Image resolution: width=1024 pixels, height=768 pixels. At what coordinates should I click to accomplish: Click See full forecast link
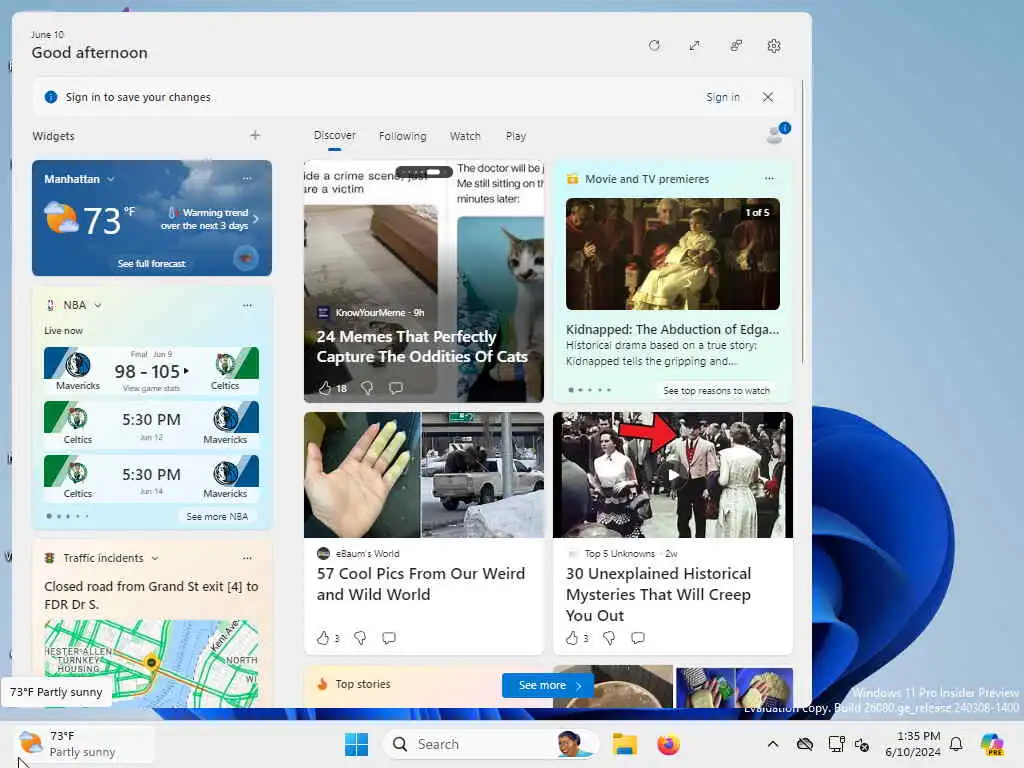pos(152,264)
